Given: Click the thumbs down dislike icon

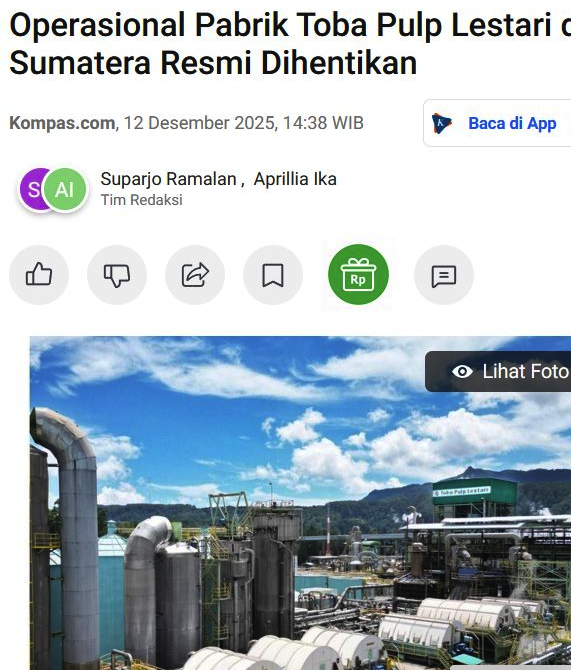Looking at the screenshot, I should pyautogui.click(x=117, y=275).
